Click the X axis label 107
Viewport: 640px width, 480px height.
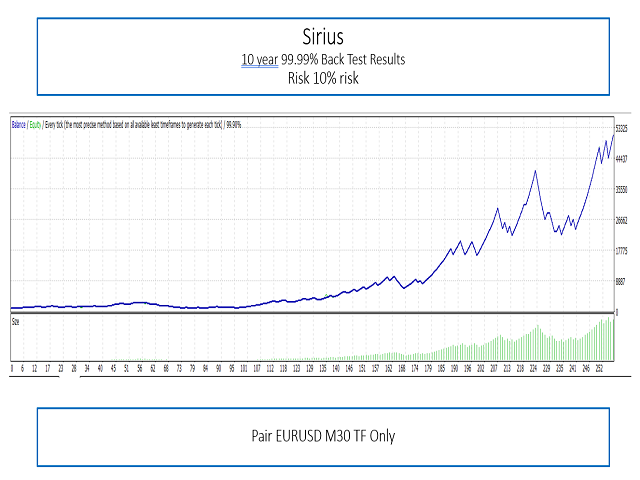(x=257, y=368)
